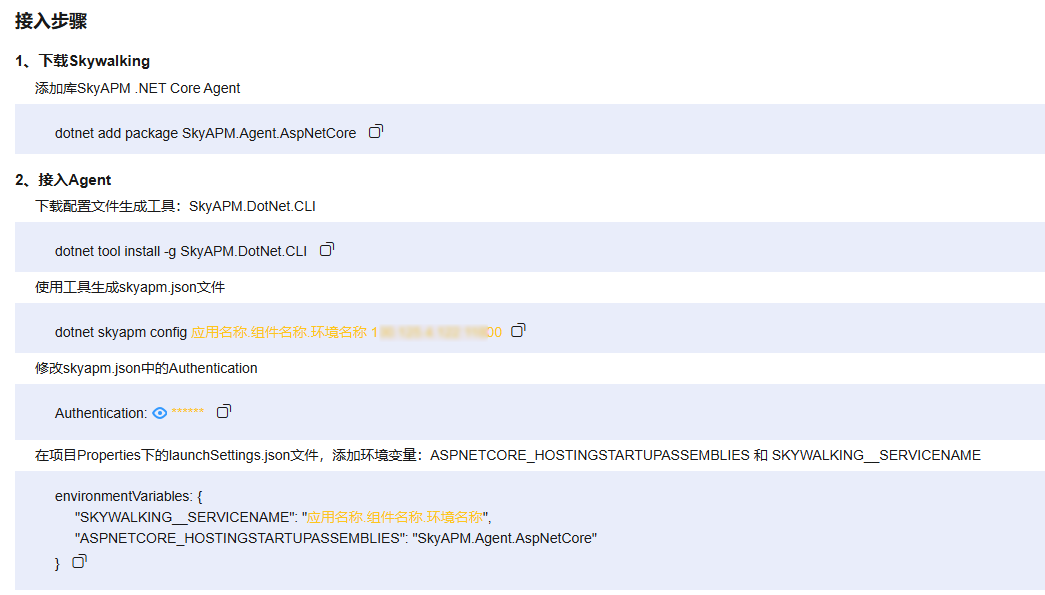The image size is (1045, 595).
Task: Click the "SKYWALKING__SERVICENAME" key
Action: [x=187, y=517]
